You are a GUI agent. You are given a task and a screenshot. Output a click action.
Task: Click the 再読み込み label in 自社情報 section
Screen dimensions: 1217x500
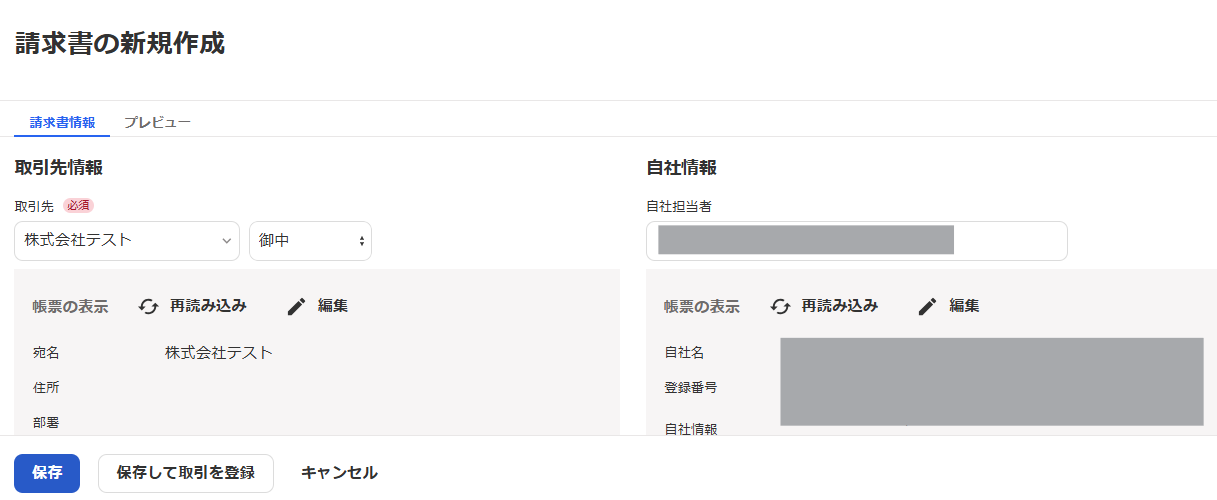840,306
